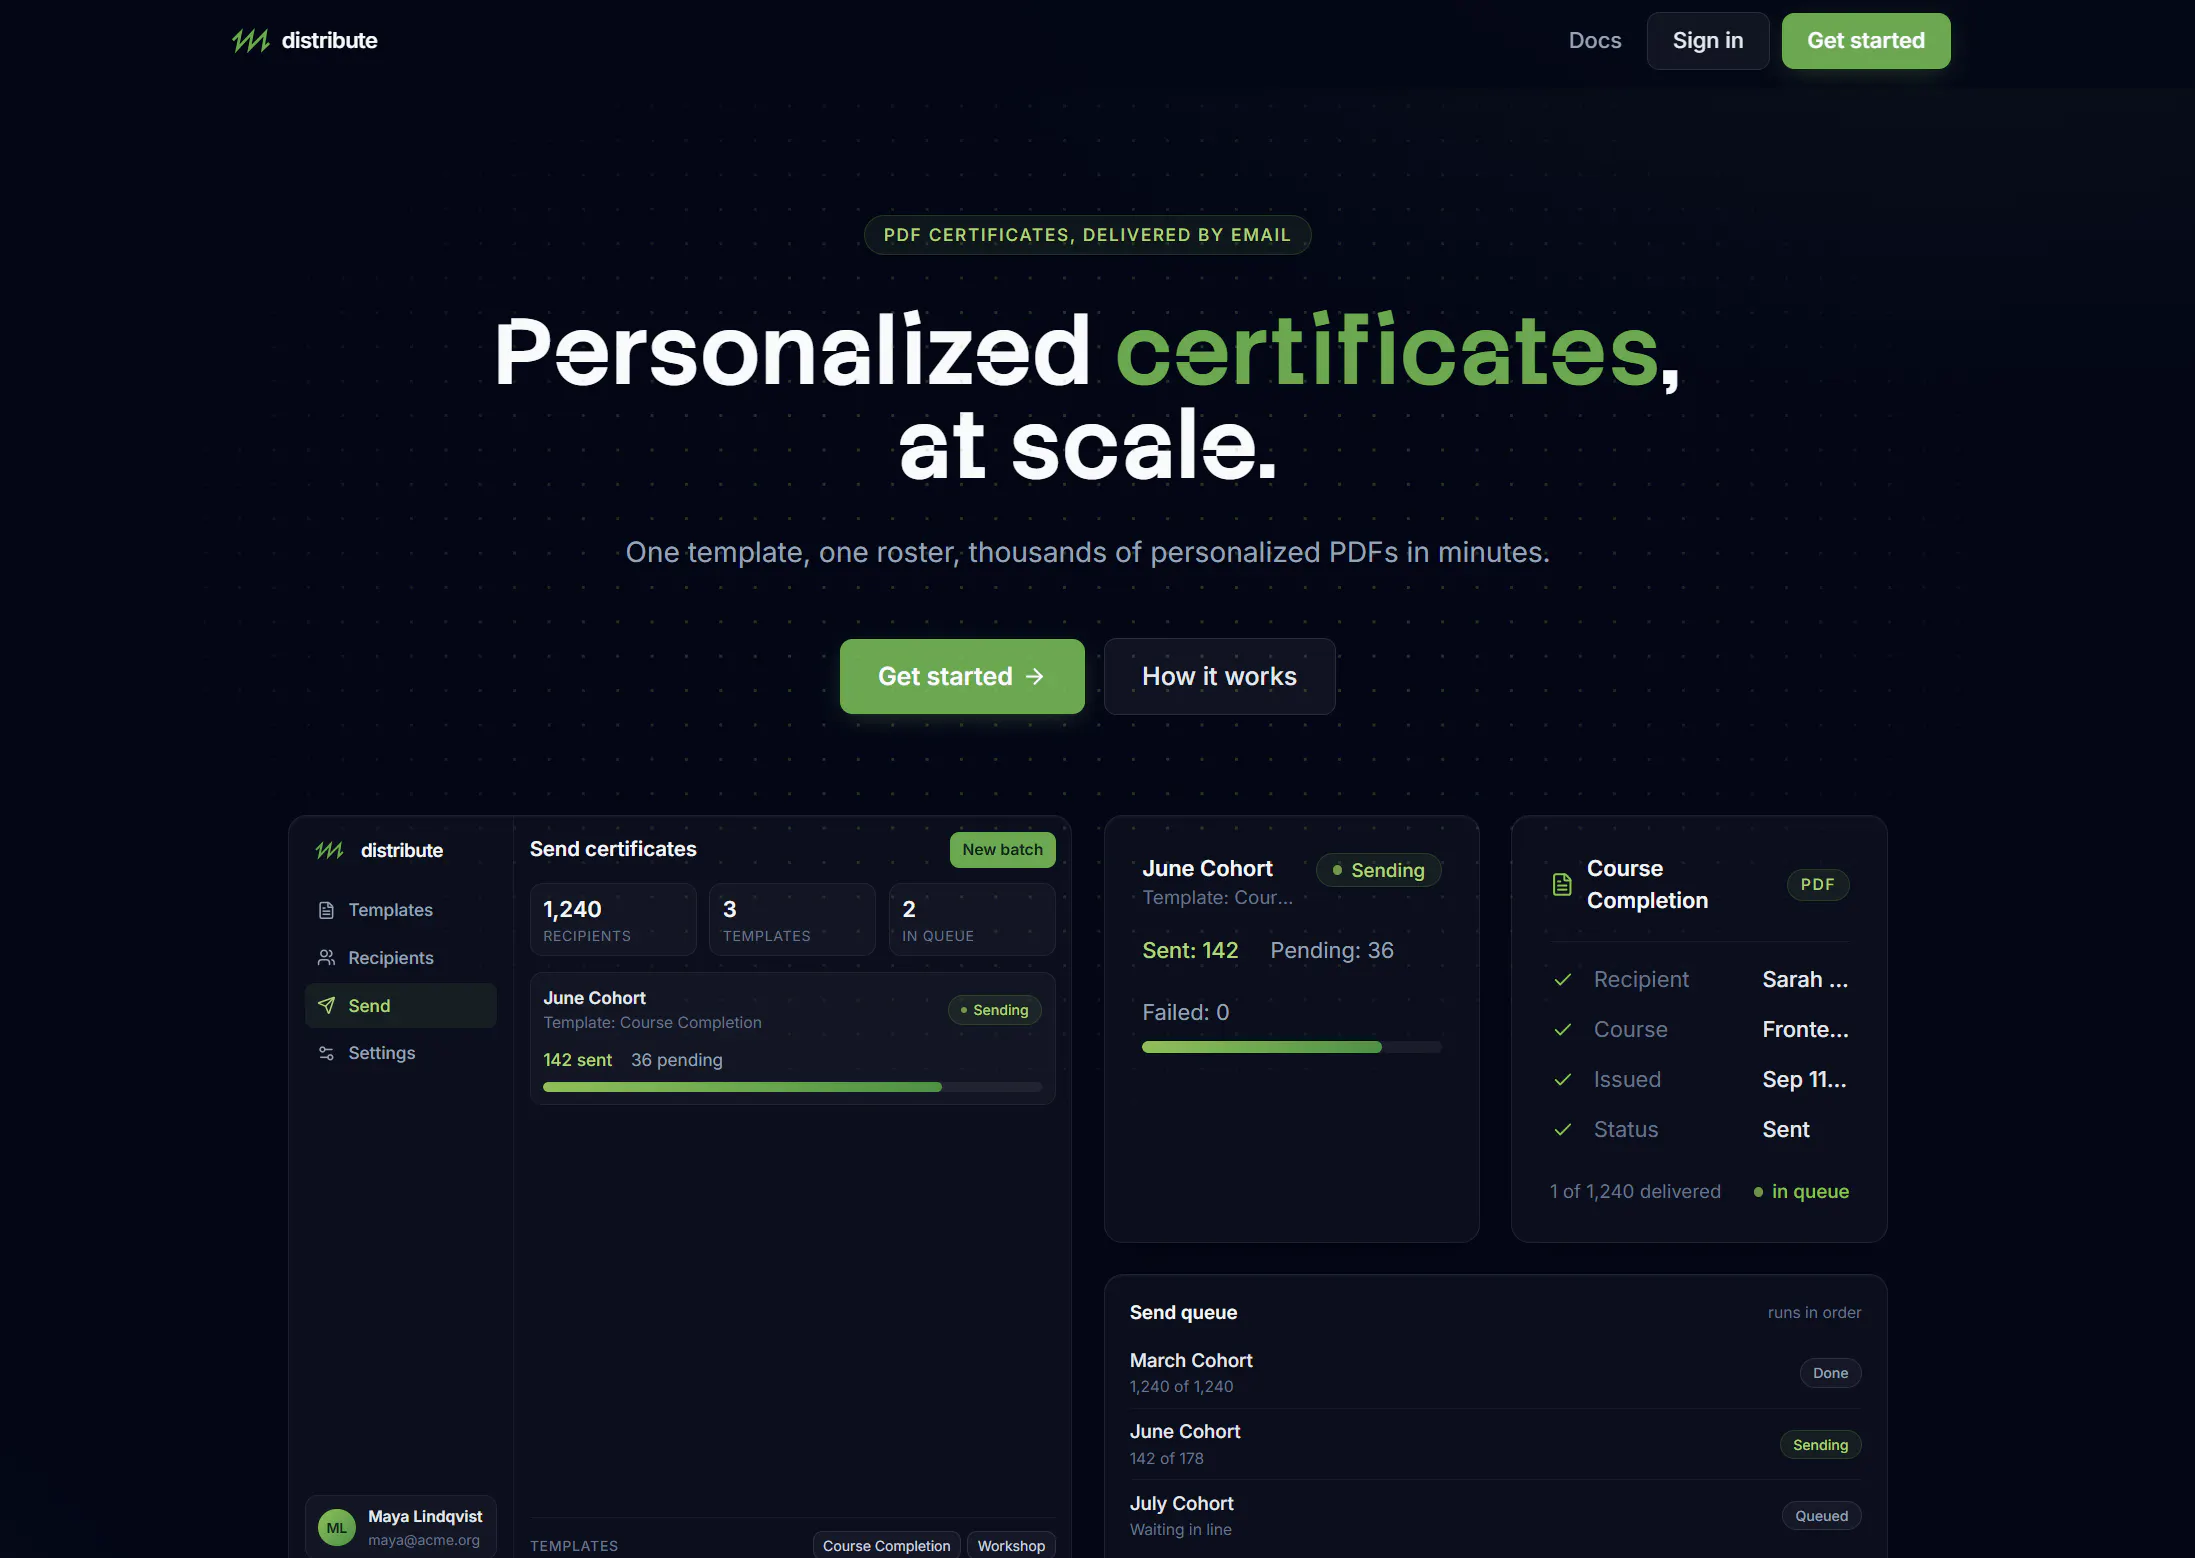Click the checkmark beside Status row

point(1563,1130)
